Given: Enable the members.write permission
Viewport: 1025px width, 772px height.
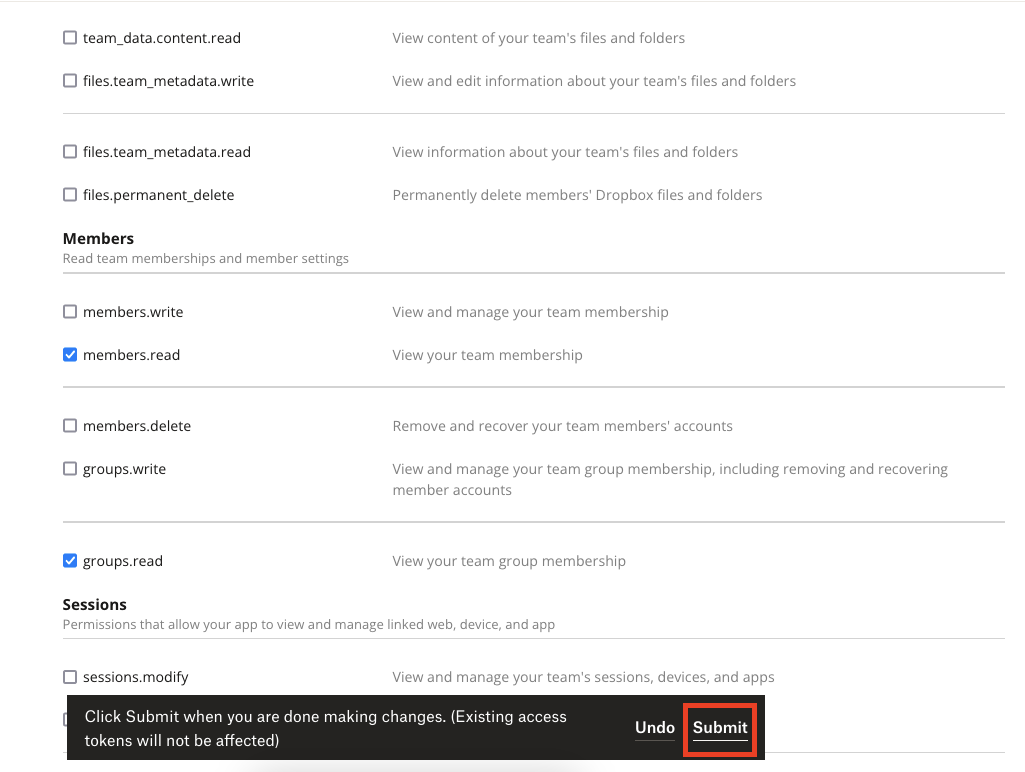Looking at the screenshot, I should tap(70, 311).
